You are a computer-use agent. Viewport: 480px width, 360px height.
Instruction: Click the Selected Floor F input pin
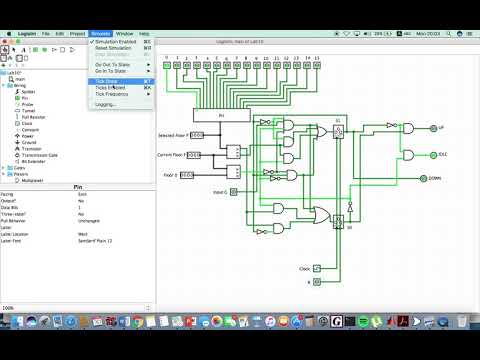tap(197, 135)
